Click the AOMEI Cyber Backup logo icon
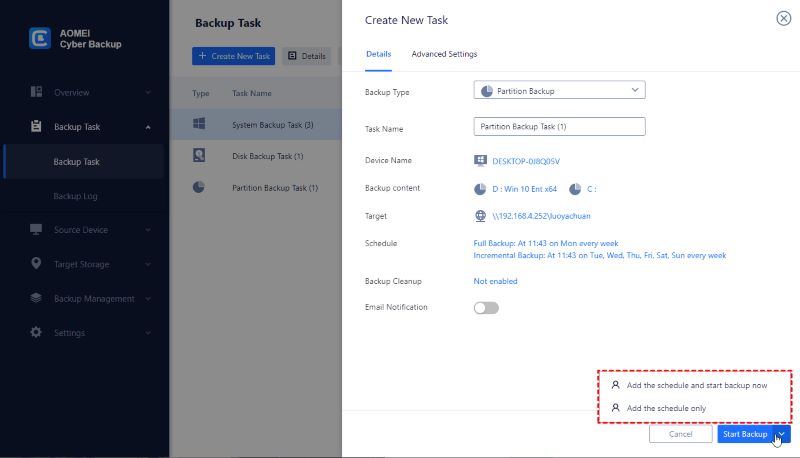 (40, 38)
